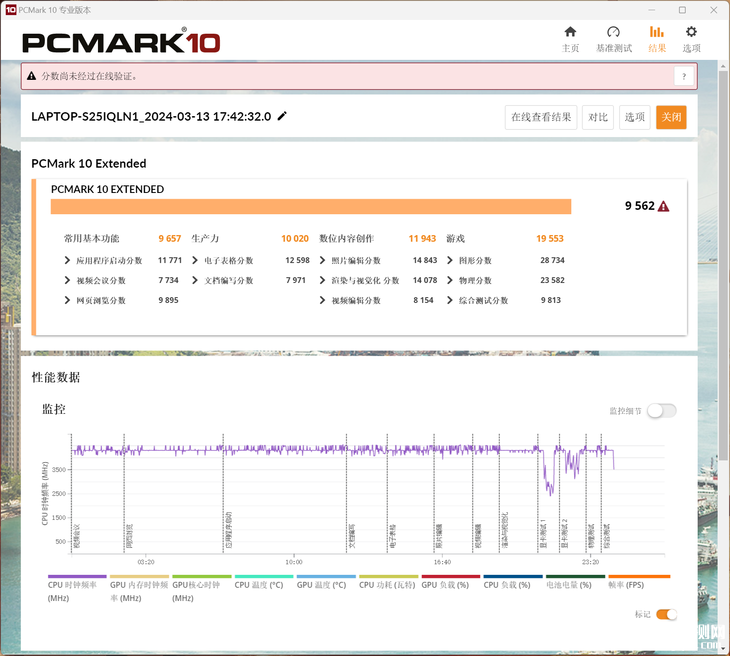Click the 电子表格 marker in chart
Image resolution: width=730 pixels, height=656 pixels.
click(x=388, y=494)
